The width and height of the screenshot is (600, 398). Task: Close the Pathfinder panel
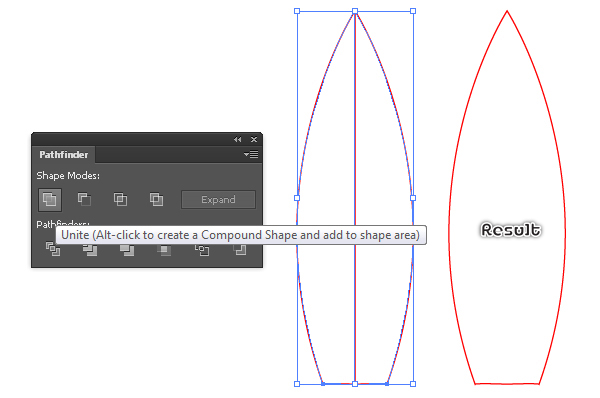coord(254,139)
